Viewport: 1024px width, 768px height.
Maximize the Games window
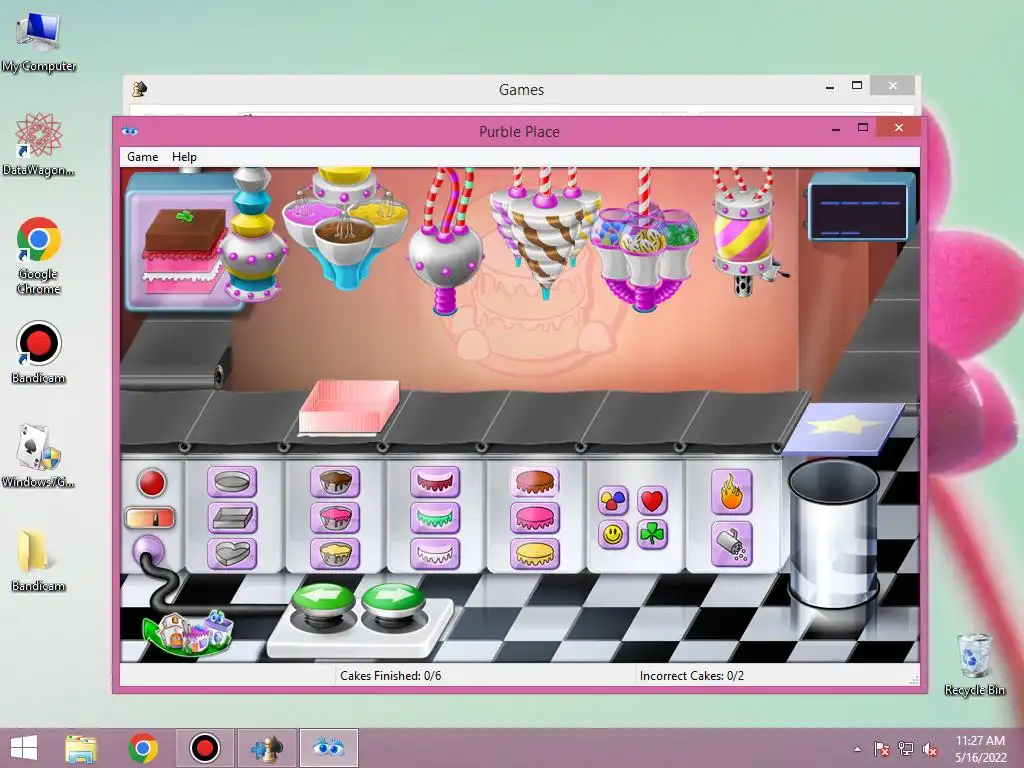pyautogui.click(x=857, y=86)
